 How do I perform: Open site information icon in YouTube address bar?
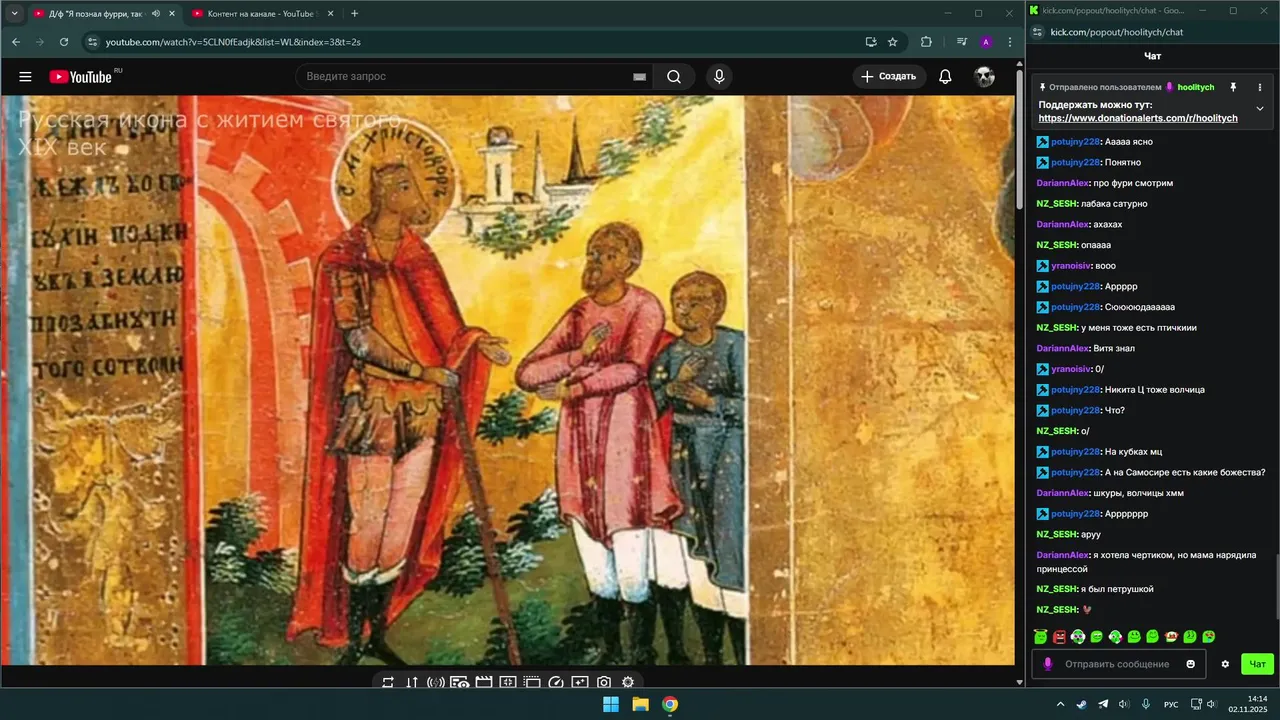93,42
